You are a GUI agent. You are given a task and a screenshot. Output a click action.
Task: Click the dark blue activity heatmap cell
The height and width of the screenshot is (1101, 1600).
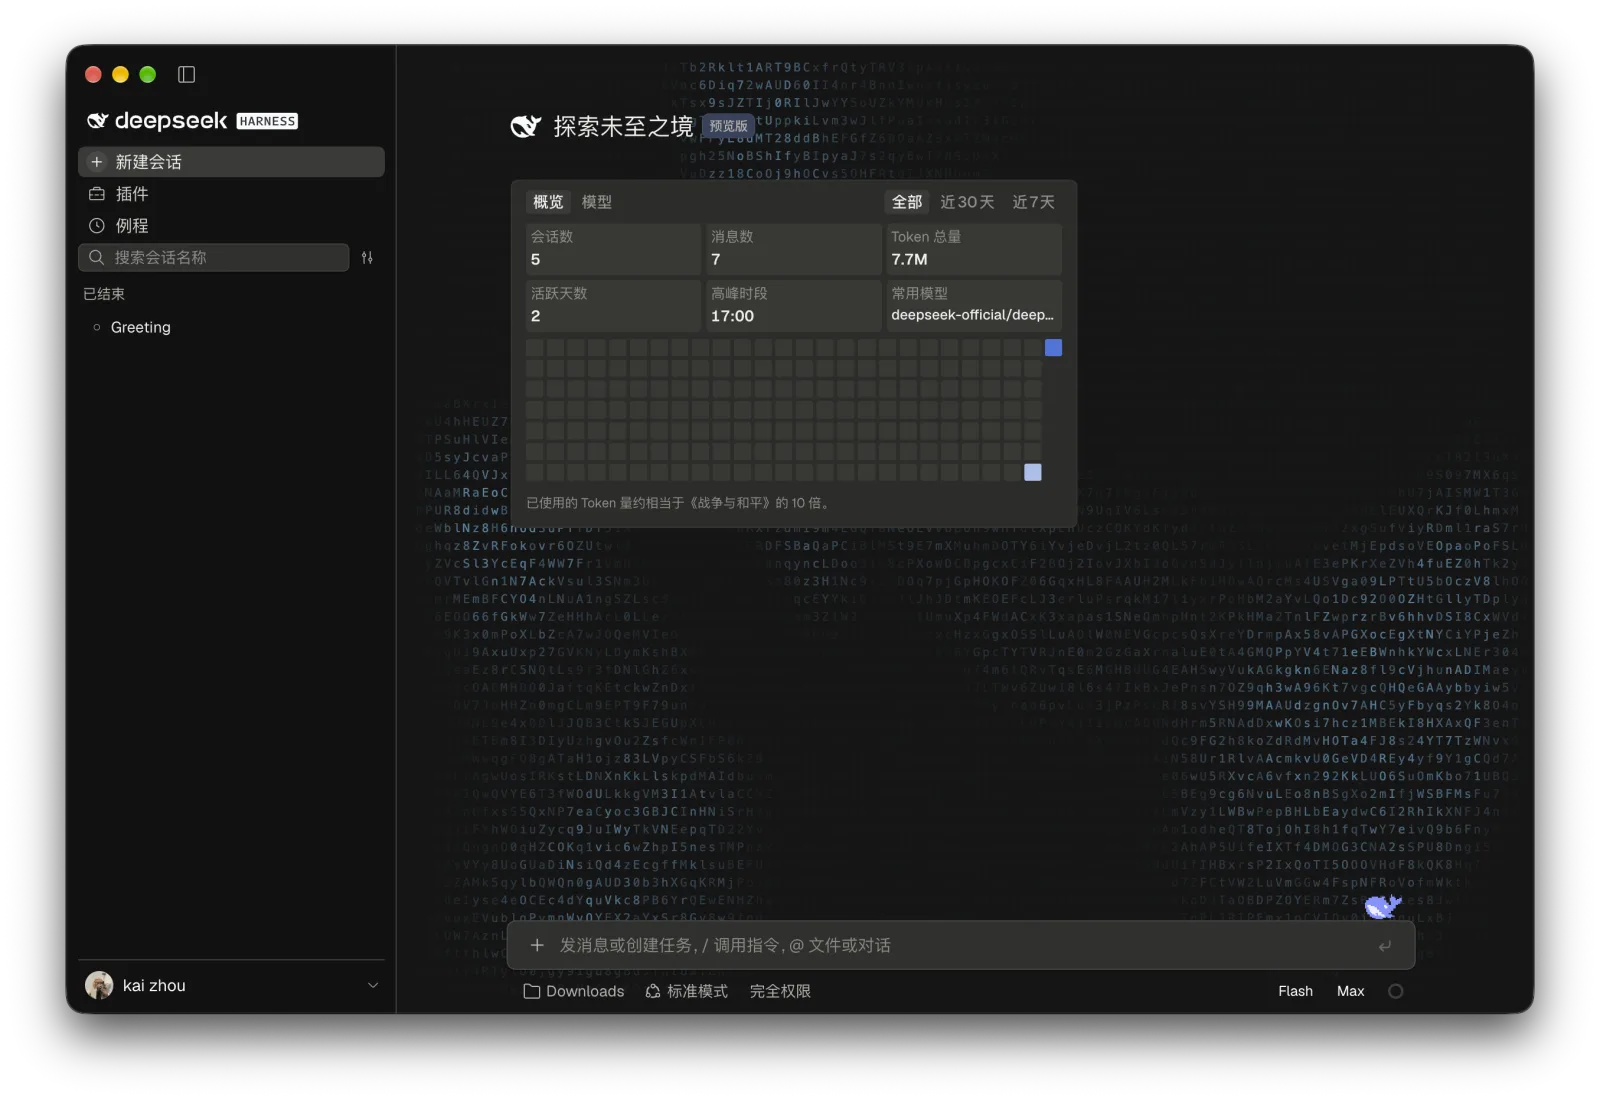1053,348
